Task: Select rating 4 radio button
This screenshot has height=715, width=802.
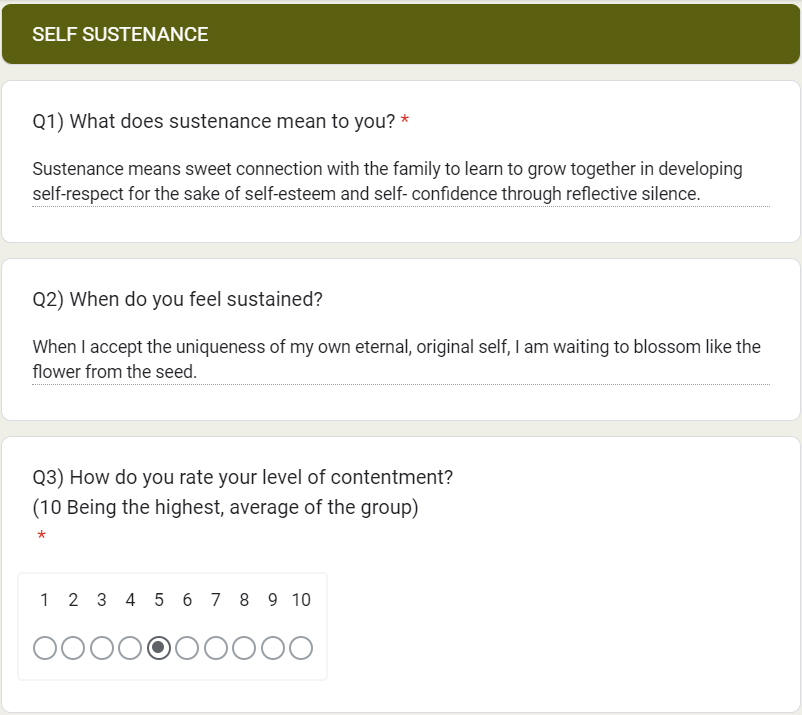Action: [x=130, y=648]
